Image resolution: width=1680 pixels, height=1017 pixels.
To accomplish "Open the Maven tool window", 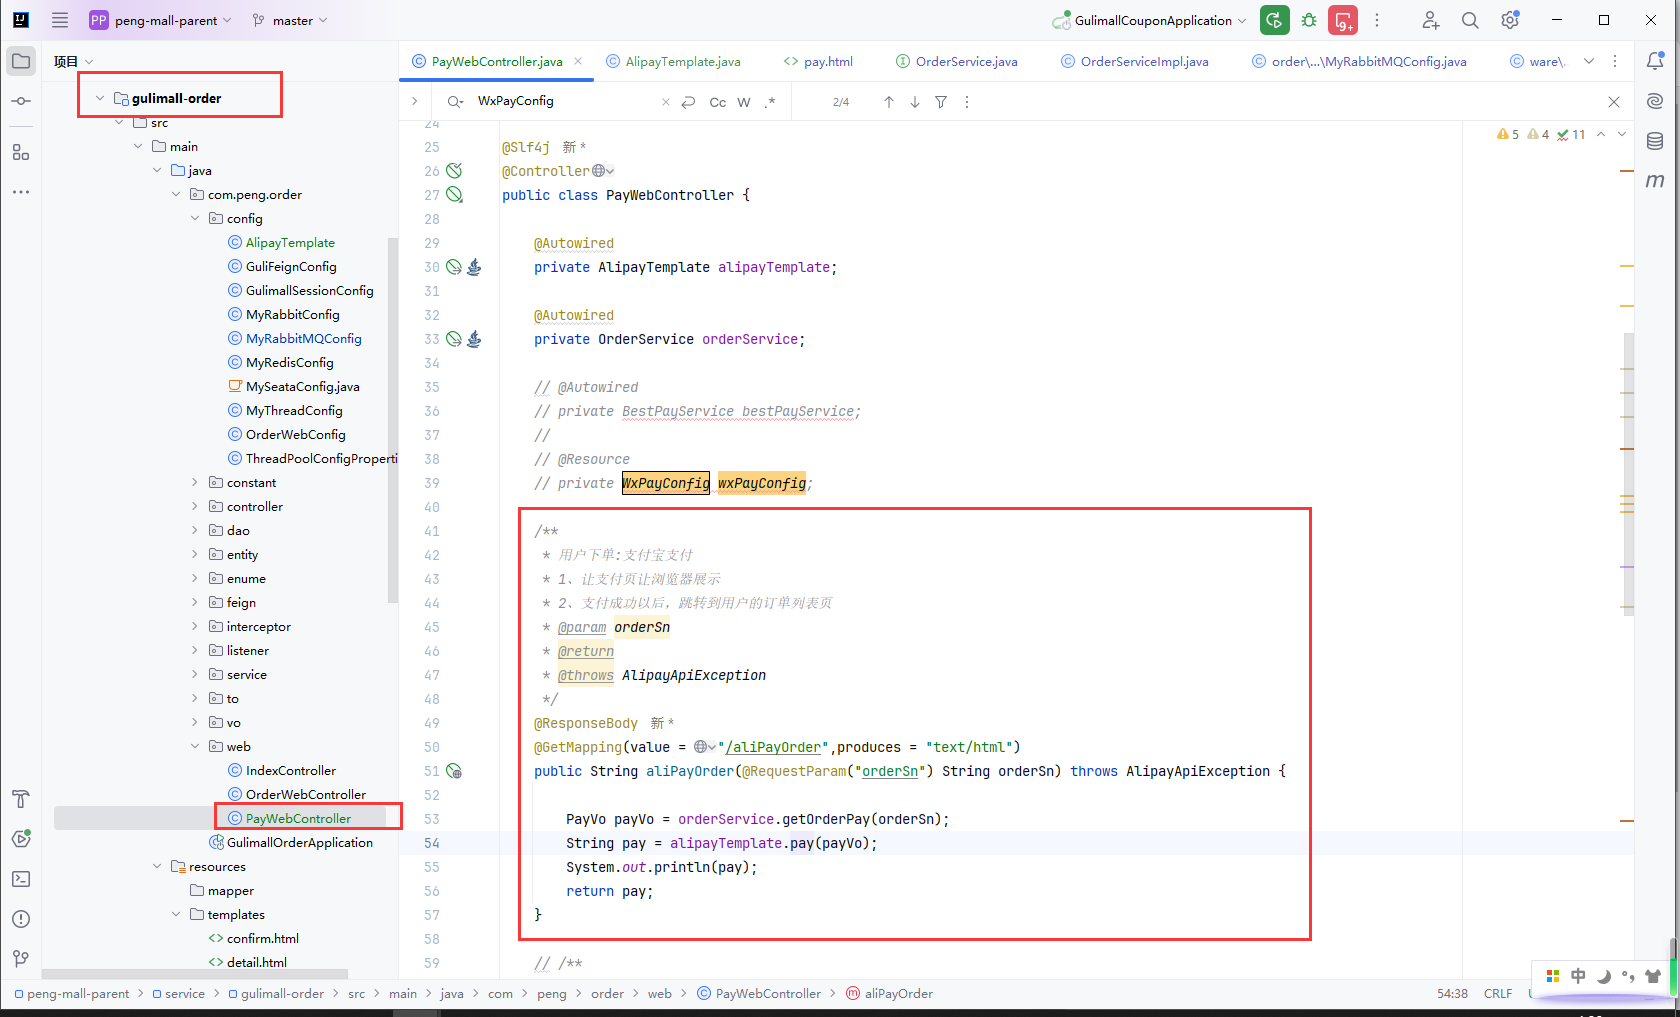I will 1655,181.
